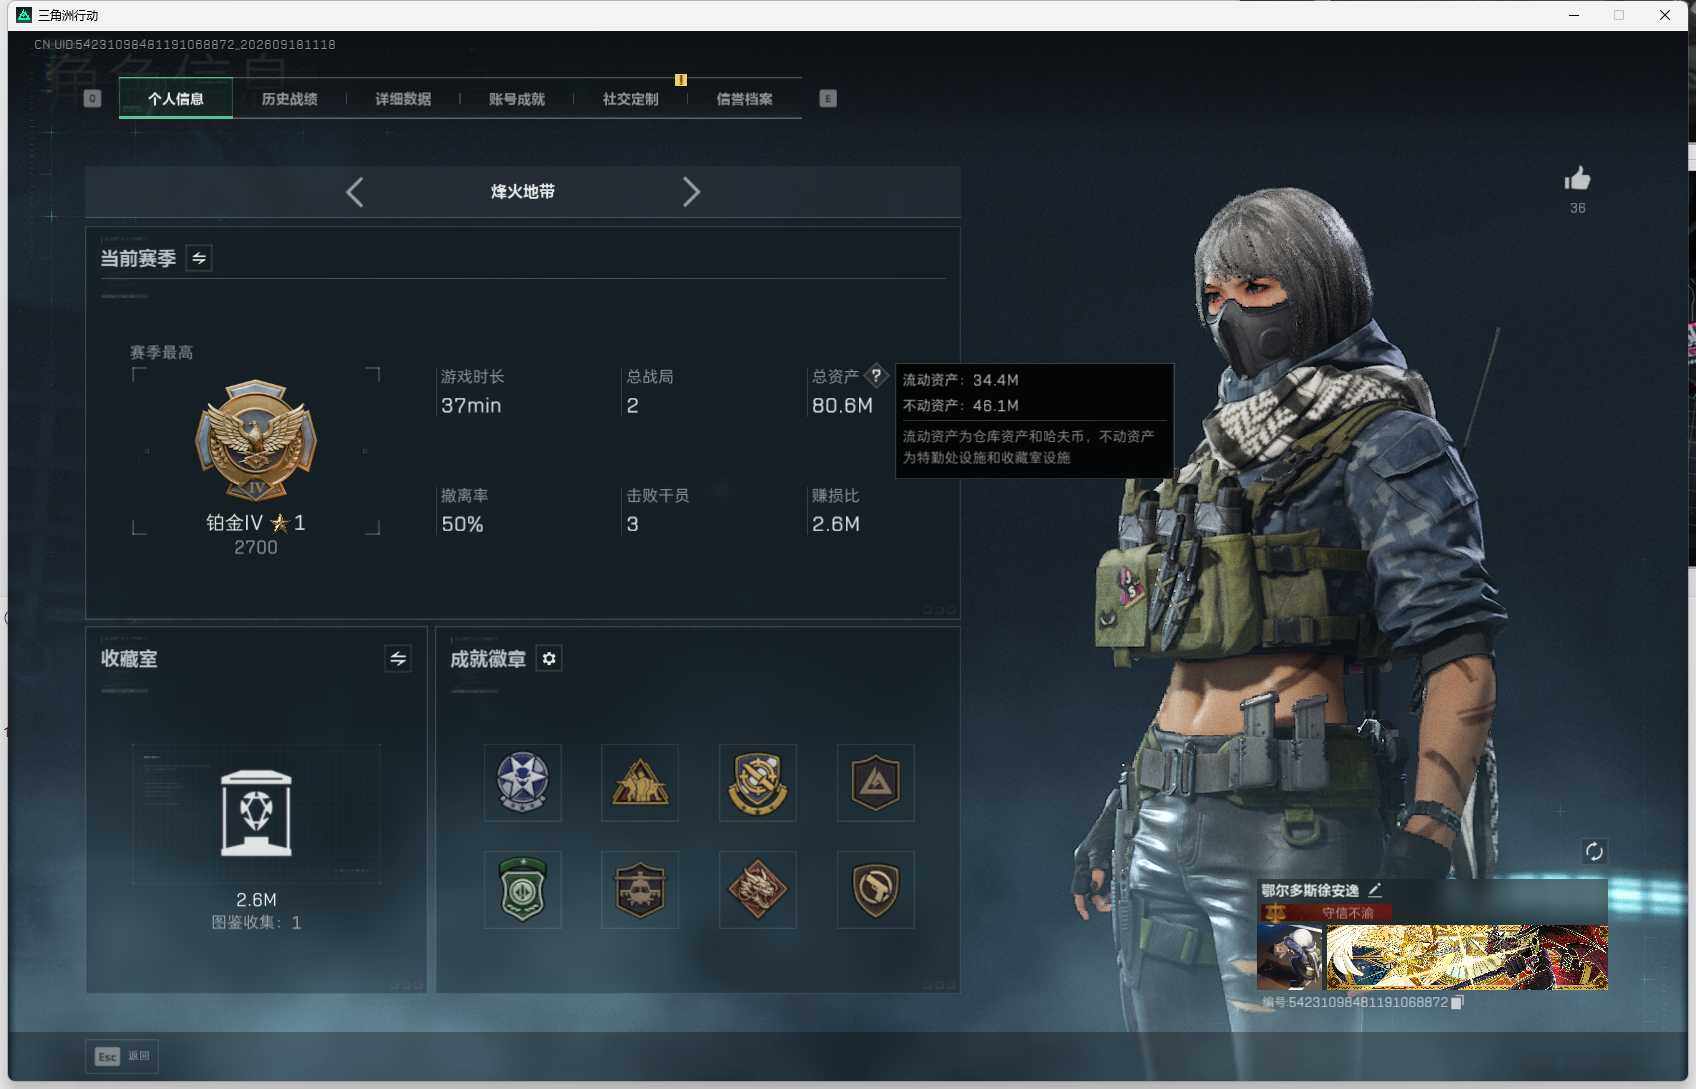Open the 收藏室 display case icon
This screenshot has width=1696, height=1089.
click(x=256, y=813)
